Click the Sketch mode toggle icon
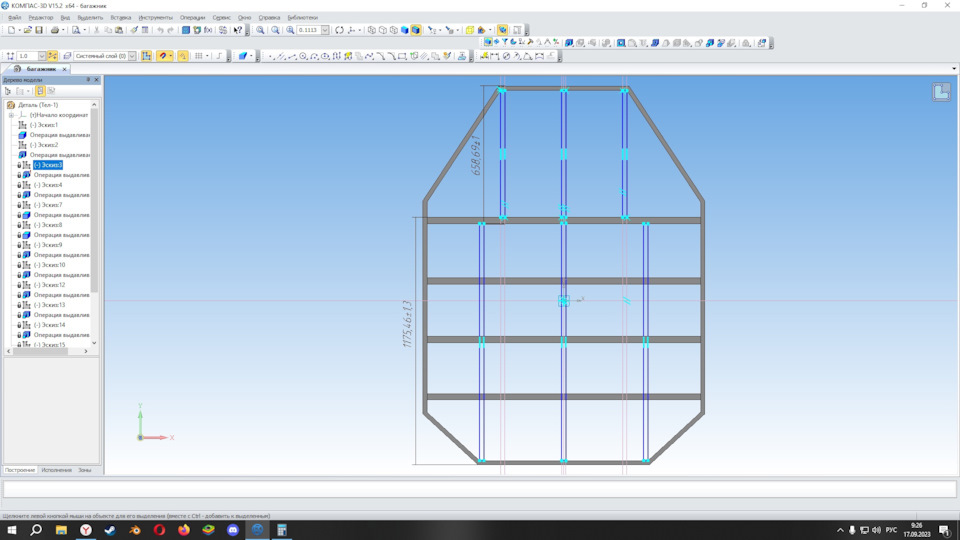Image resolution: width=960 pixels, height=540 pixels. point(146,56)
